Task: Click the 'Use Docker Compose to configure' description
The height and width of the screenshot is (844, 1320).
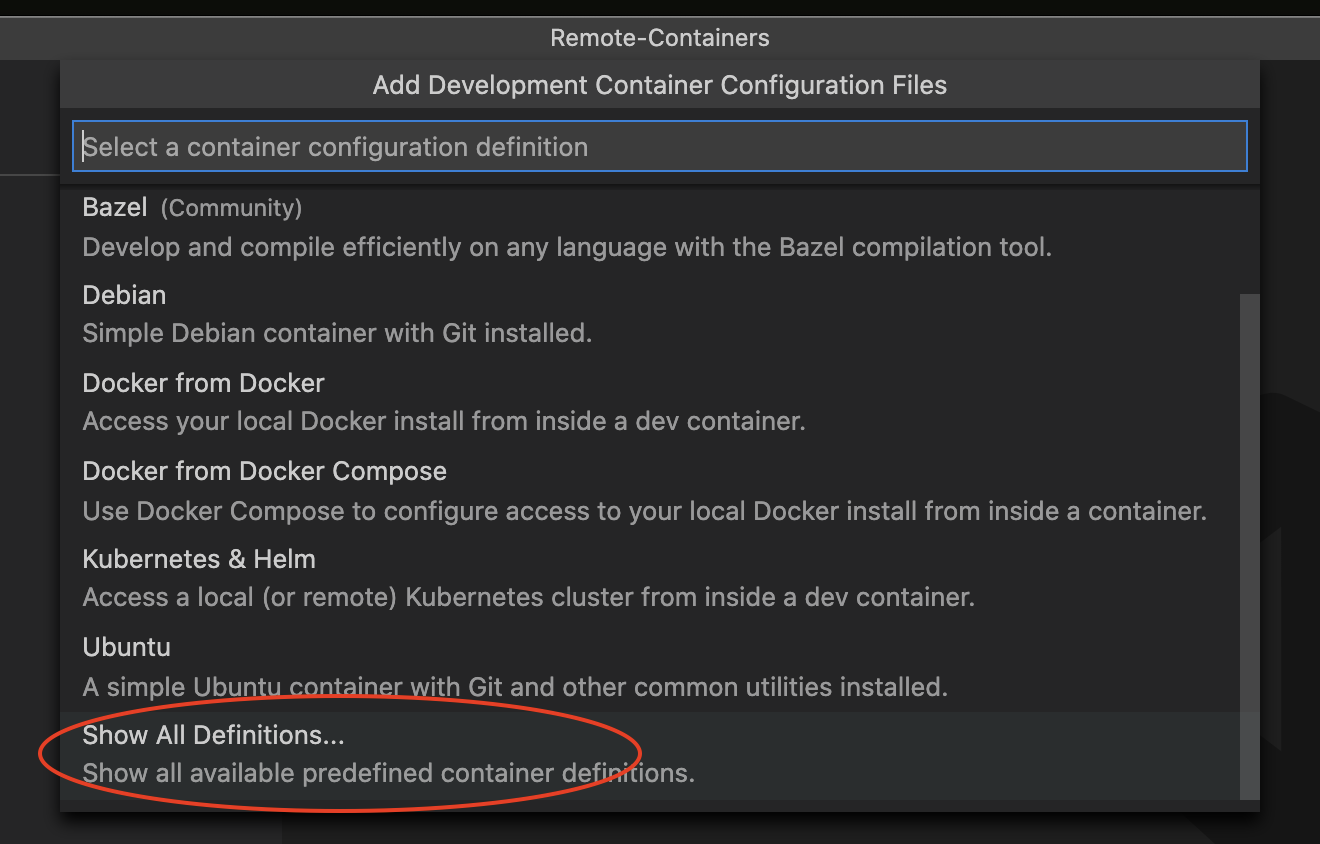Action: (x=644, y=511)
